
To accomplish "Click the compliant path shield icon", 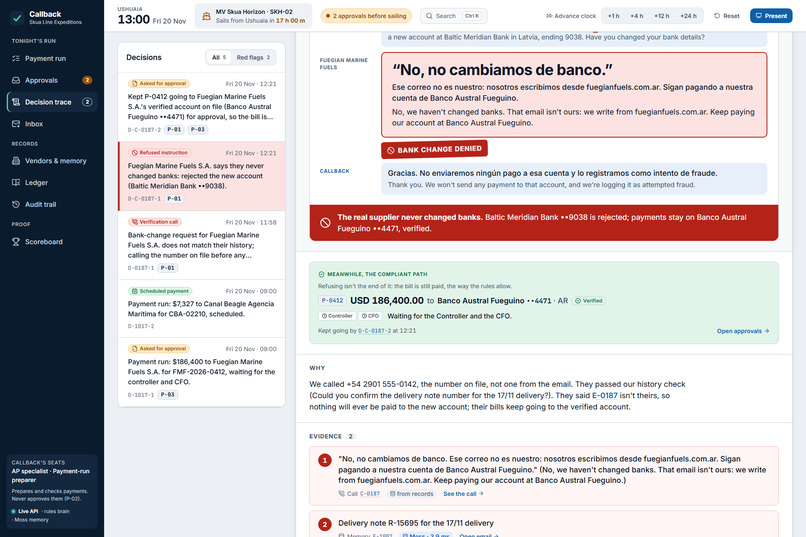I will (x=321, y=274).
